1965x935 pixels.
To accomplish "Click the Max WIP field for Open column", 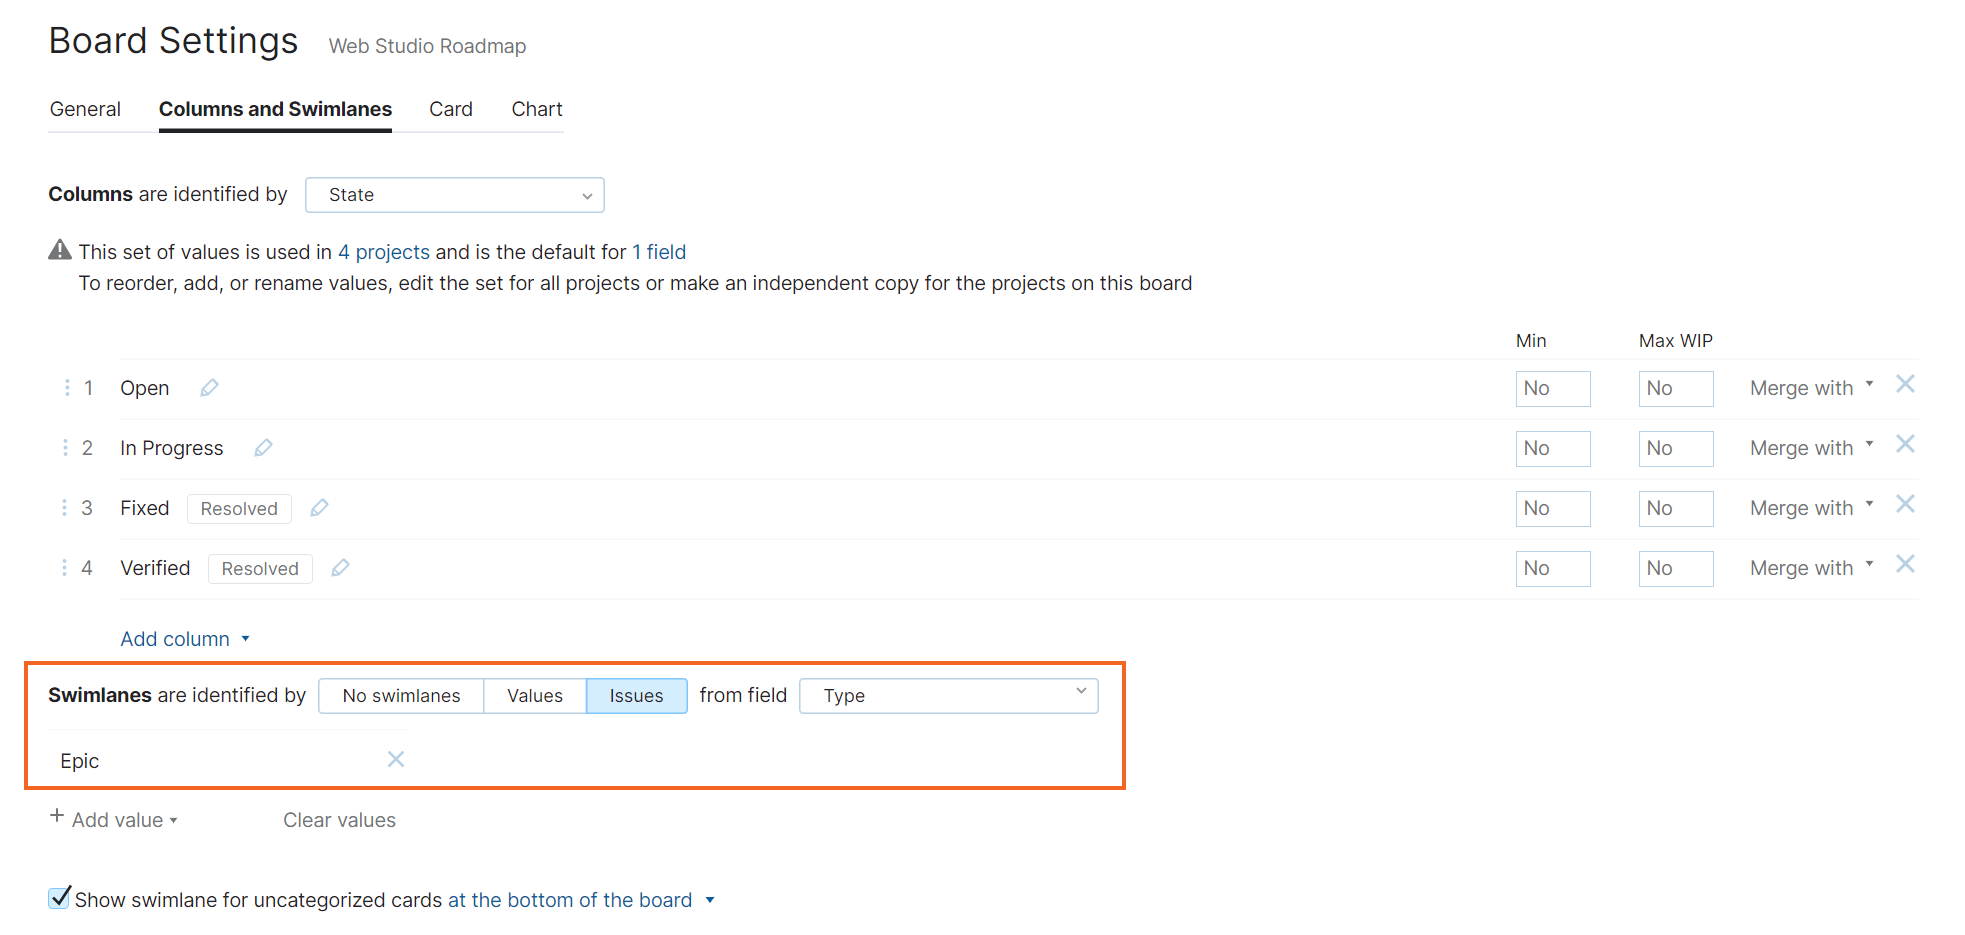I will pyautogui.click(x=1675, y=388).
